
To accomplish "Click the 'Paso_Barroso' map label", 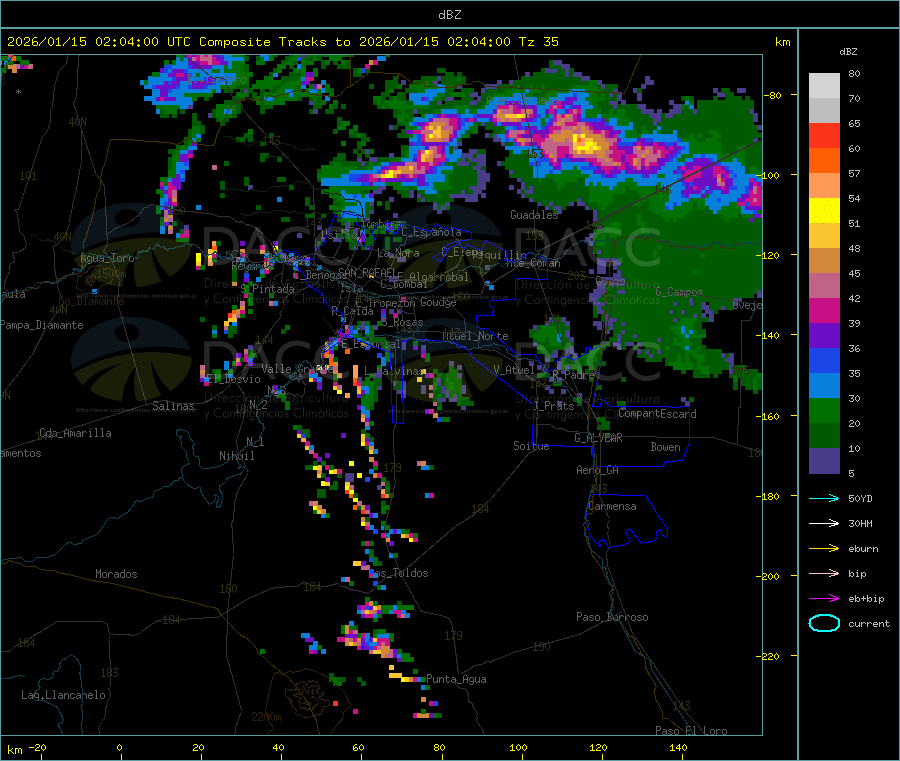I will (x=612, y=617).
